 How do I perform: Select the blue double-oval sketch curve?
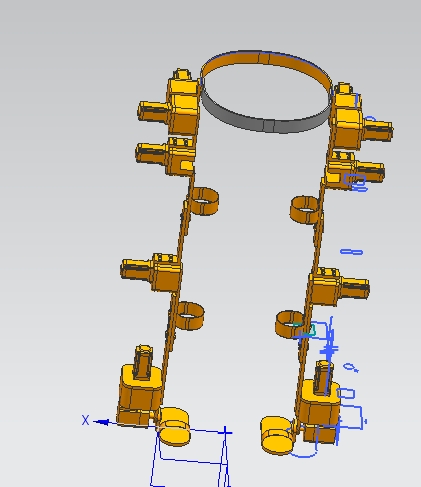click(352, 252)
